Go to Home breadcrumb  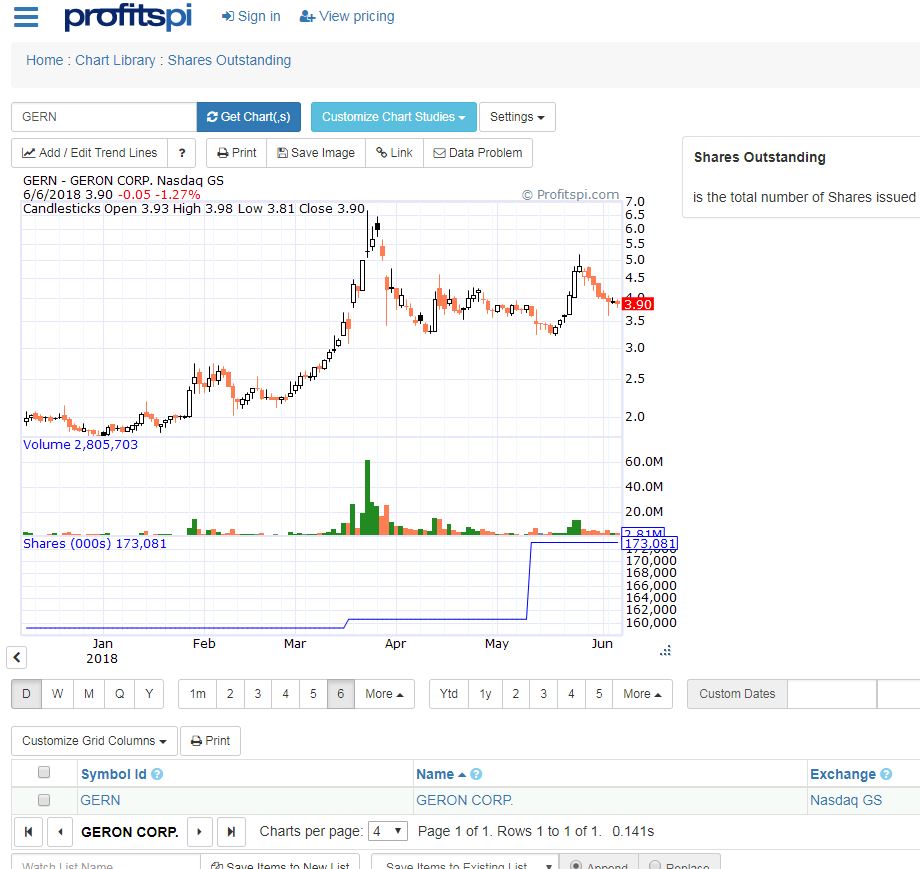(44, 60)
